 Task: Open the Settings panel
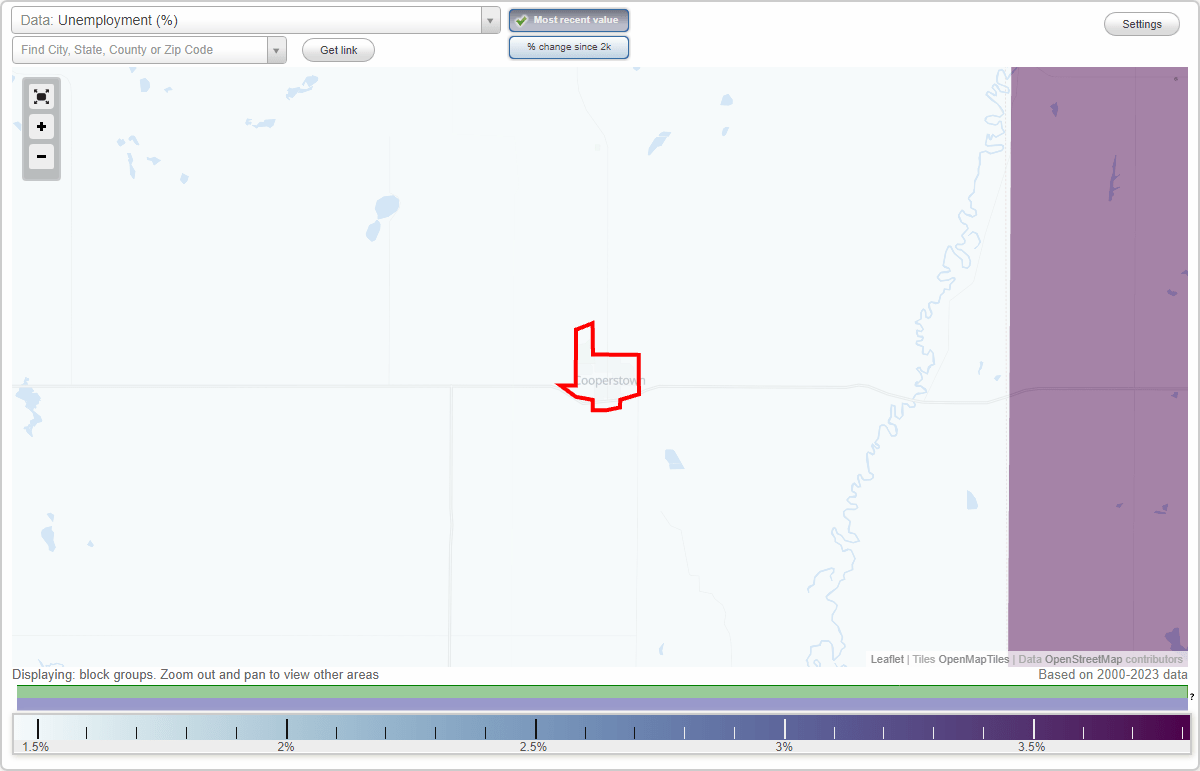click(x=1141, y=23)
